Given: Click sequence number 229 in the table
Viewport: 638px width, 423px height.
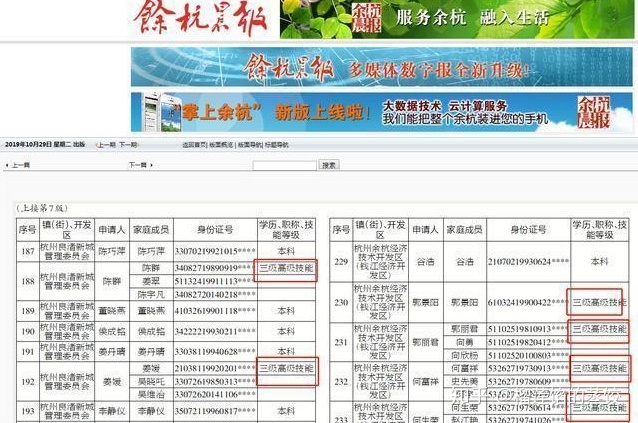Looking at the screenshot, I should tap(341, 262).
